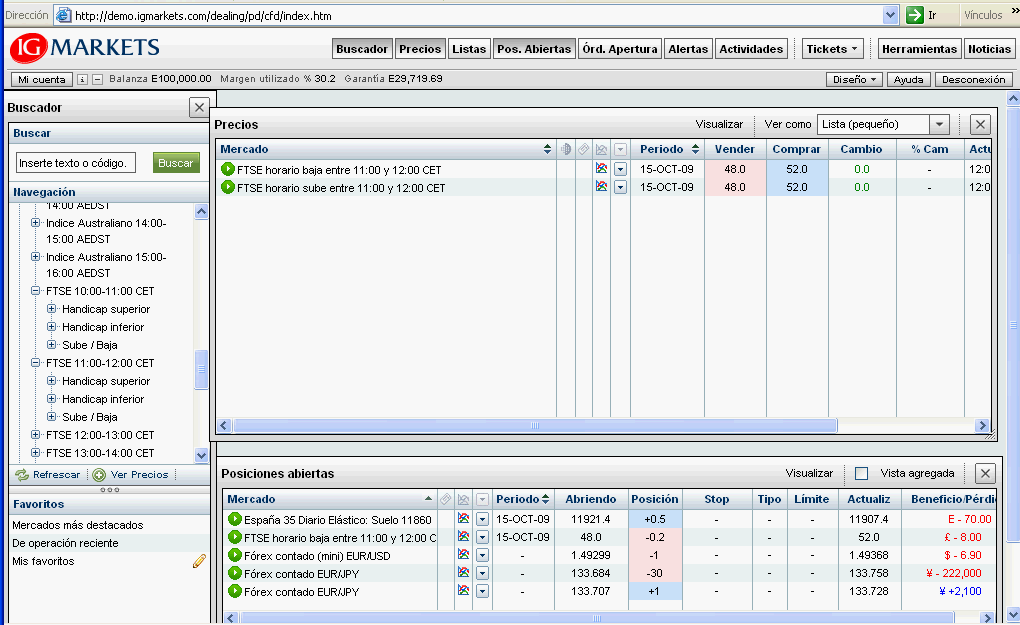Collapse the FTSE 11:00-12:00 CET tree node
The image size is (1020, 625).
tap(36, 363)
